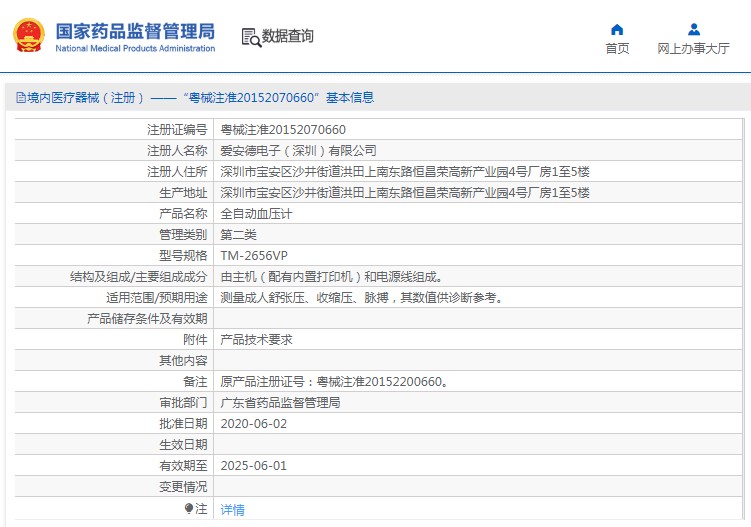
Task: Select model value TM-2656VP
Action: [x=254, y=256]
